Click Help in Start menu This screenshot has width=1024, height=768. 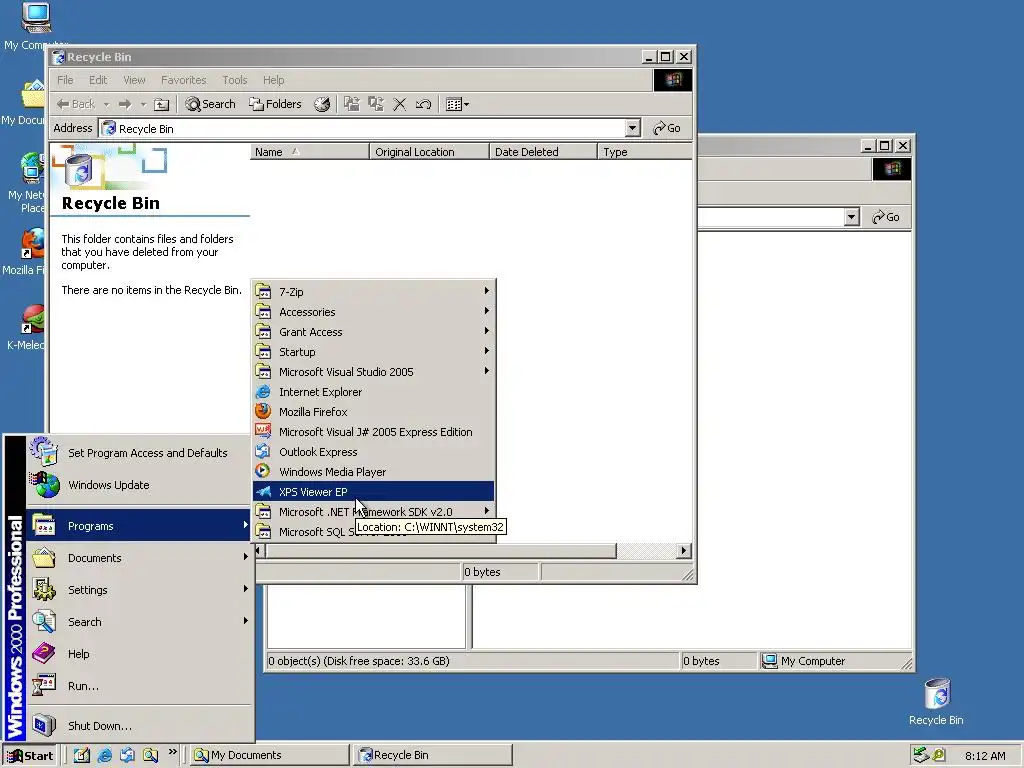tap(138, 654)
